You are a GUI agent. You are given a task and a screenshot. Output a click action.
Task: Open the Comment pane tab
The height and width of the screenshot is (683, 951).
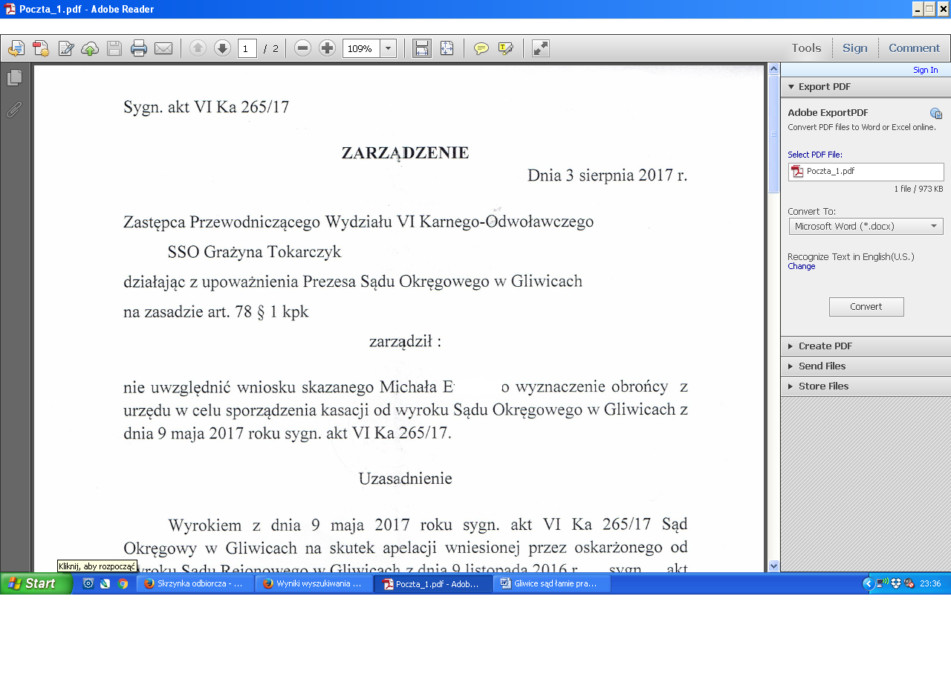point(914,48)
